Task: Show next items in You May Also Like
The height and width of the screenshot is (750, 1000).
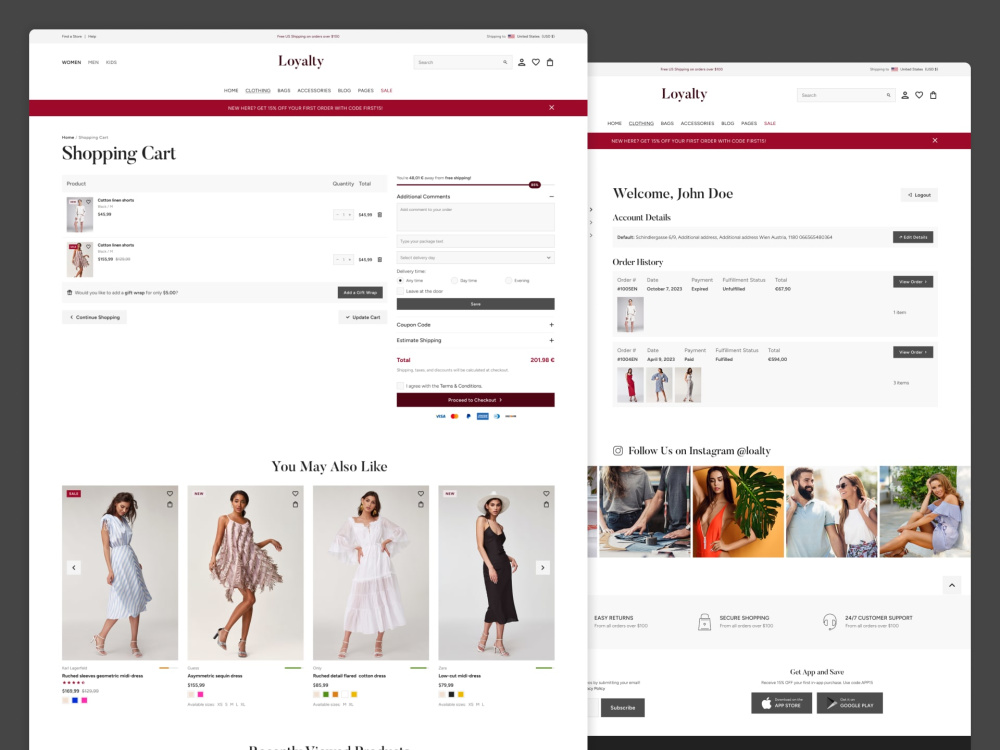Action: coord(543,567)
